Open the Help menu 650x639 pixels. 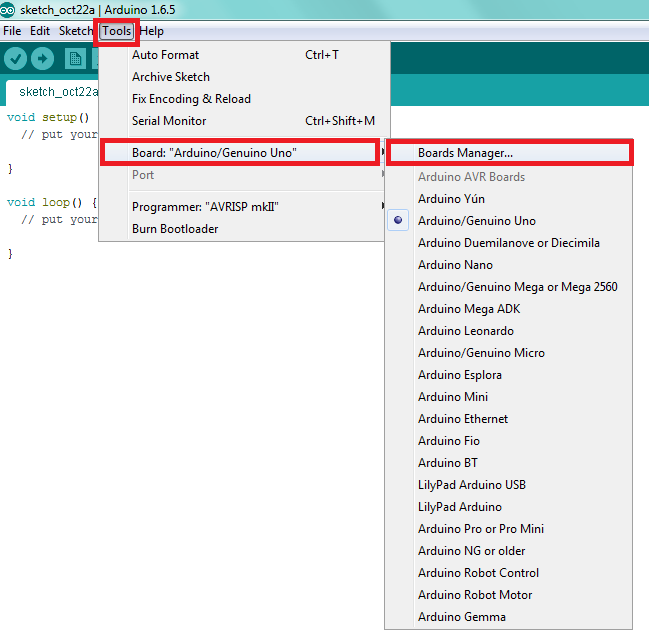pyautogui.click(x=152, y=31)
